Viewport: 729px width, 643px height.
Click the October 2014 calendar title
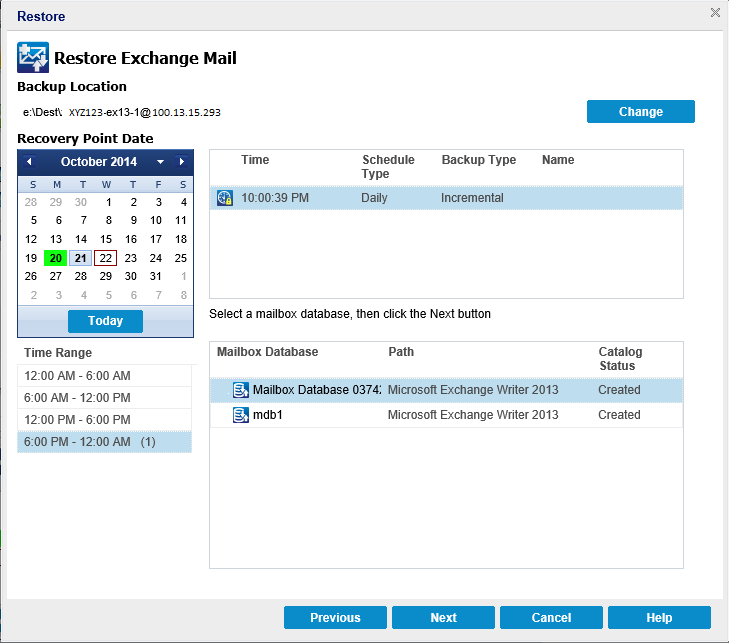pyautogui.click(x=98, y=162)
